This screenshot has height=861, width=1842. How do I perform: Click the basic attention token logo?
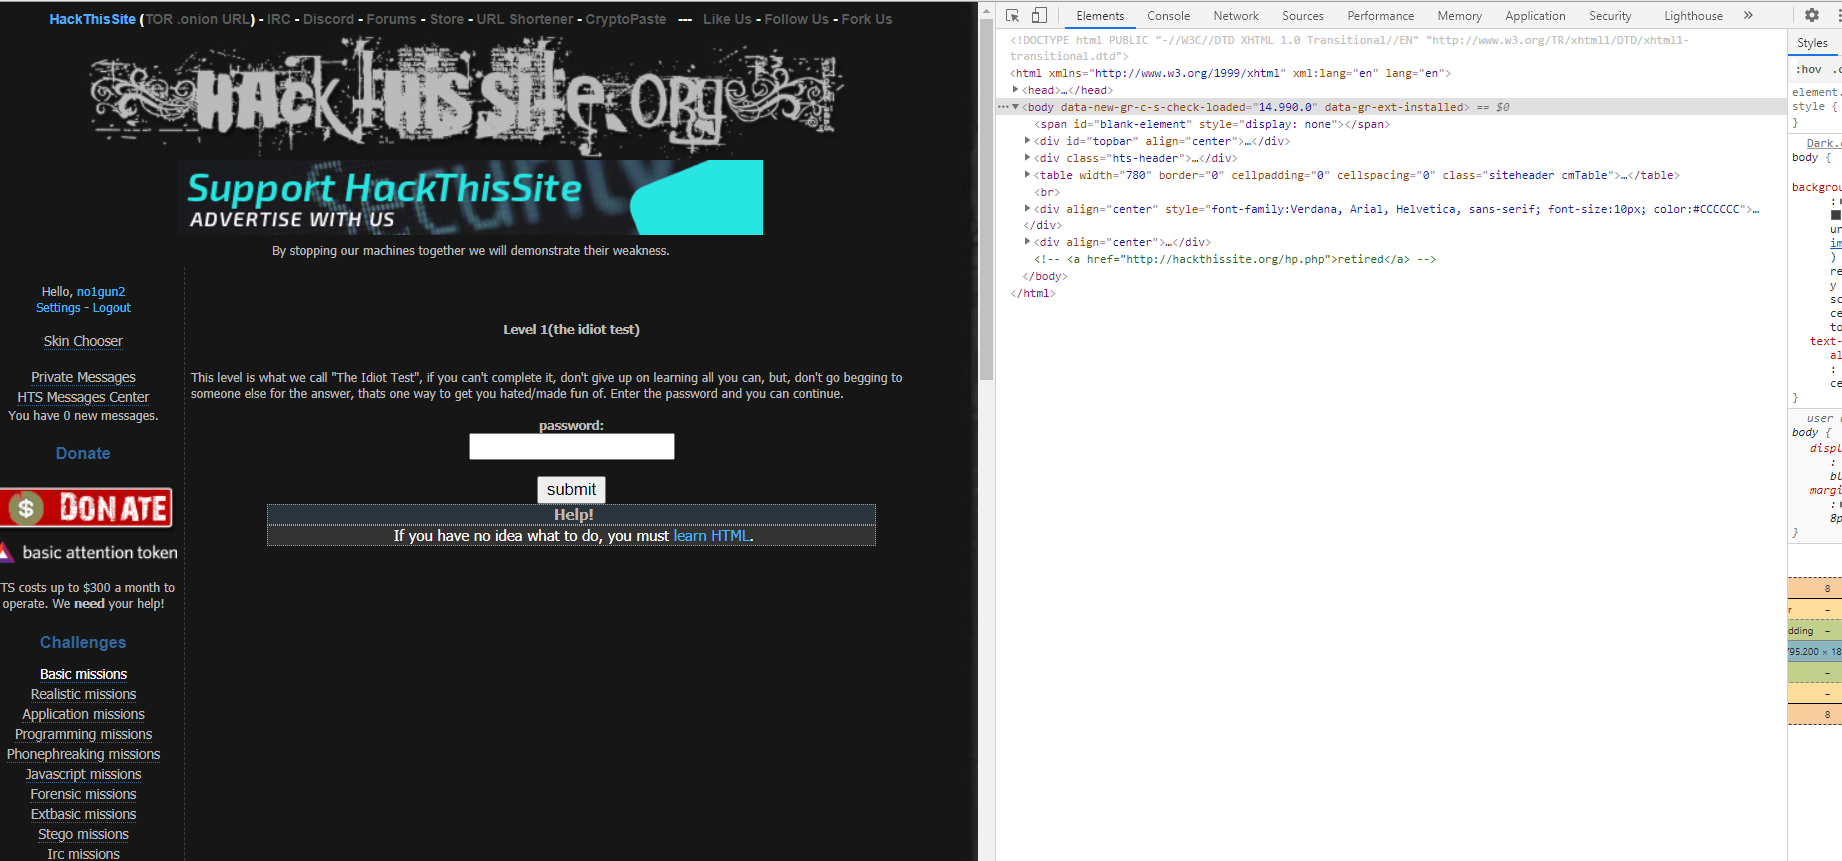[x=89, y=552]
